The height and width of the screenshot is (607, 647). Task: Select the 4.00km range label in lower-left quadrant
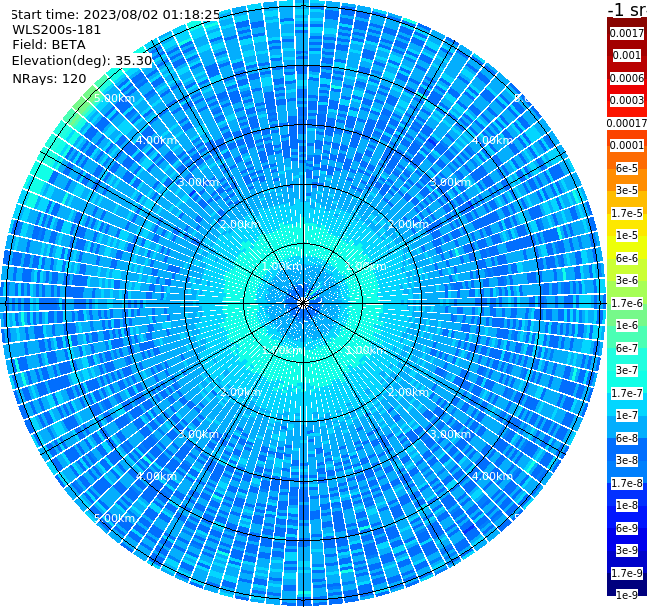coord(156,476)
